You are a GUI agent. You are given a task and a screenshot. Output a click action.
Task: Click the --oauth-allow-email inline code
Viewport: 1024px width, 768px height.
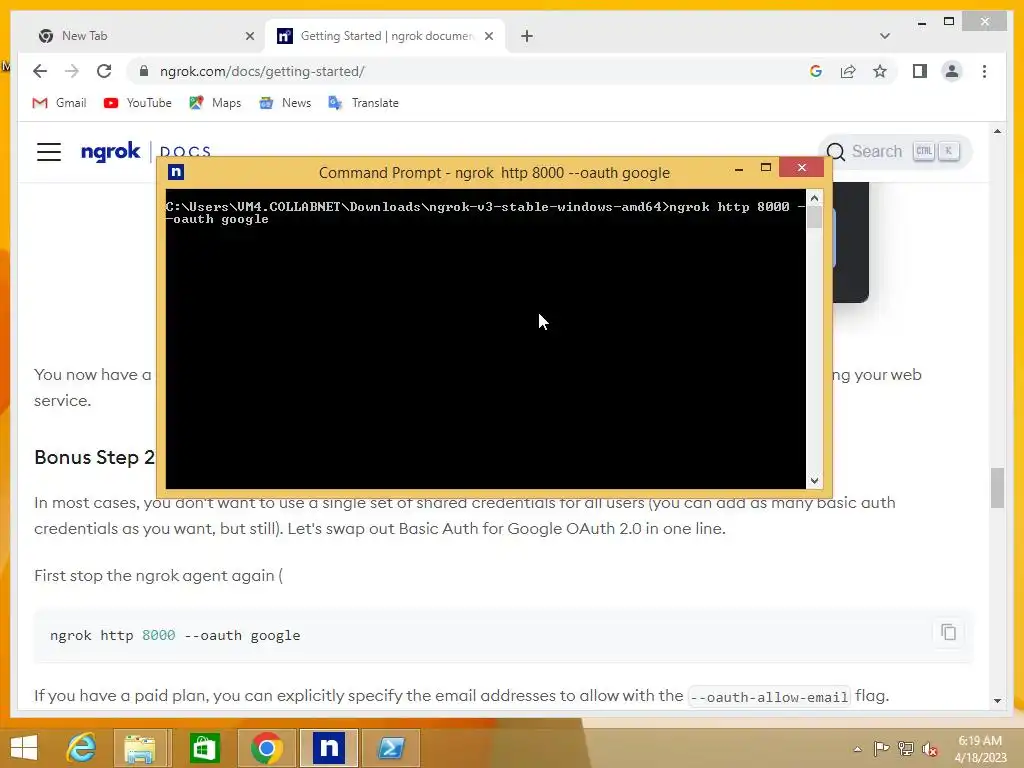click(769, 697)
